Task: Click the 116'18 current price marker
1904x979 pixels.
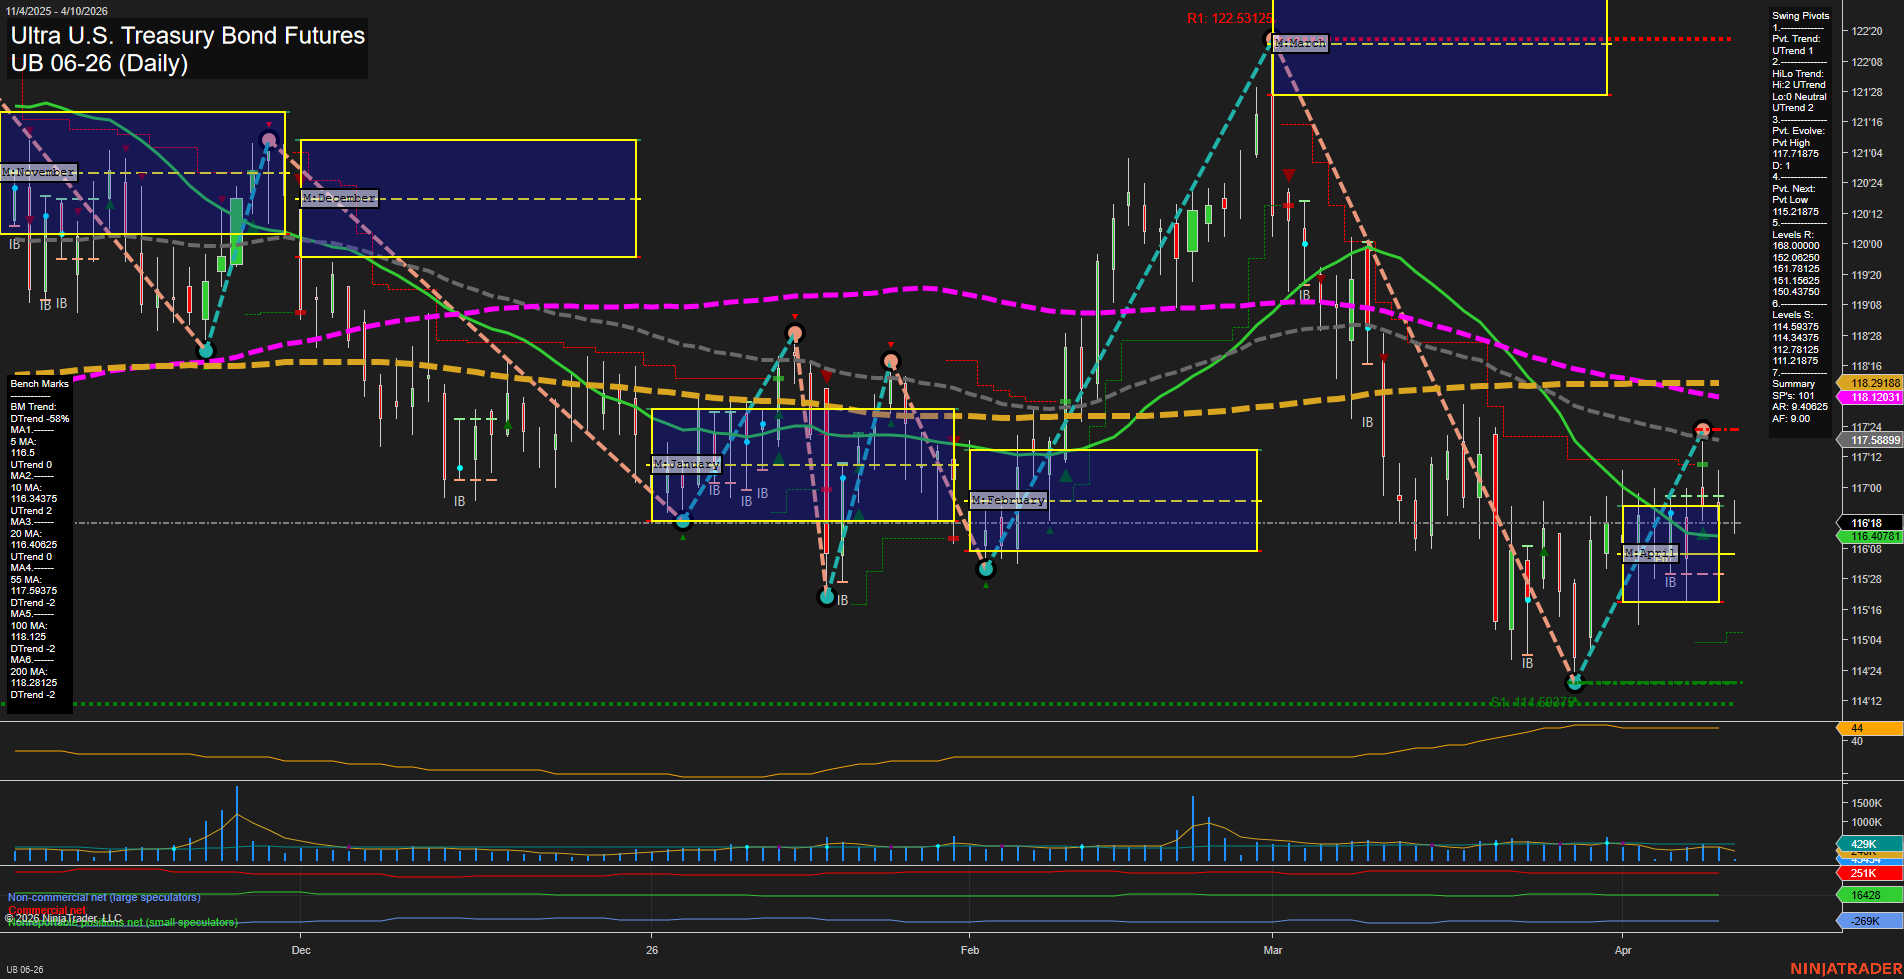Action: [x=1866, y=523]
